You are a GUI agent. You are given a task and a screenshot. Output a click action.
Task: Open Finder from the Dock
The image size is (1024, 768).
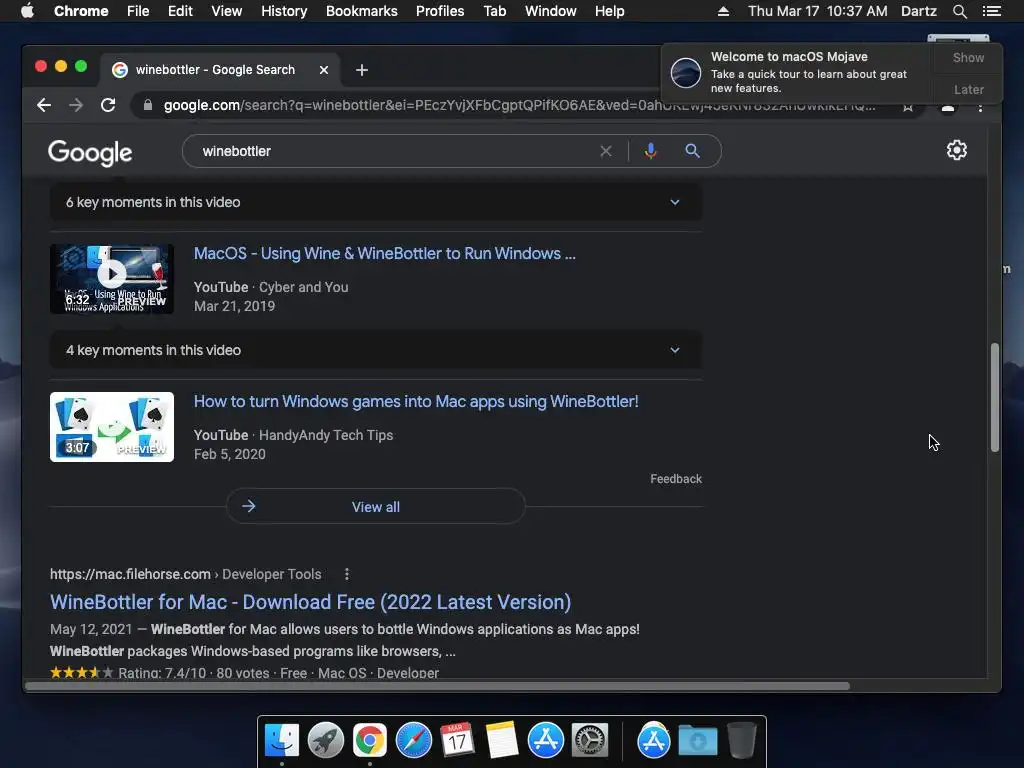[x=281, y=741]
